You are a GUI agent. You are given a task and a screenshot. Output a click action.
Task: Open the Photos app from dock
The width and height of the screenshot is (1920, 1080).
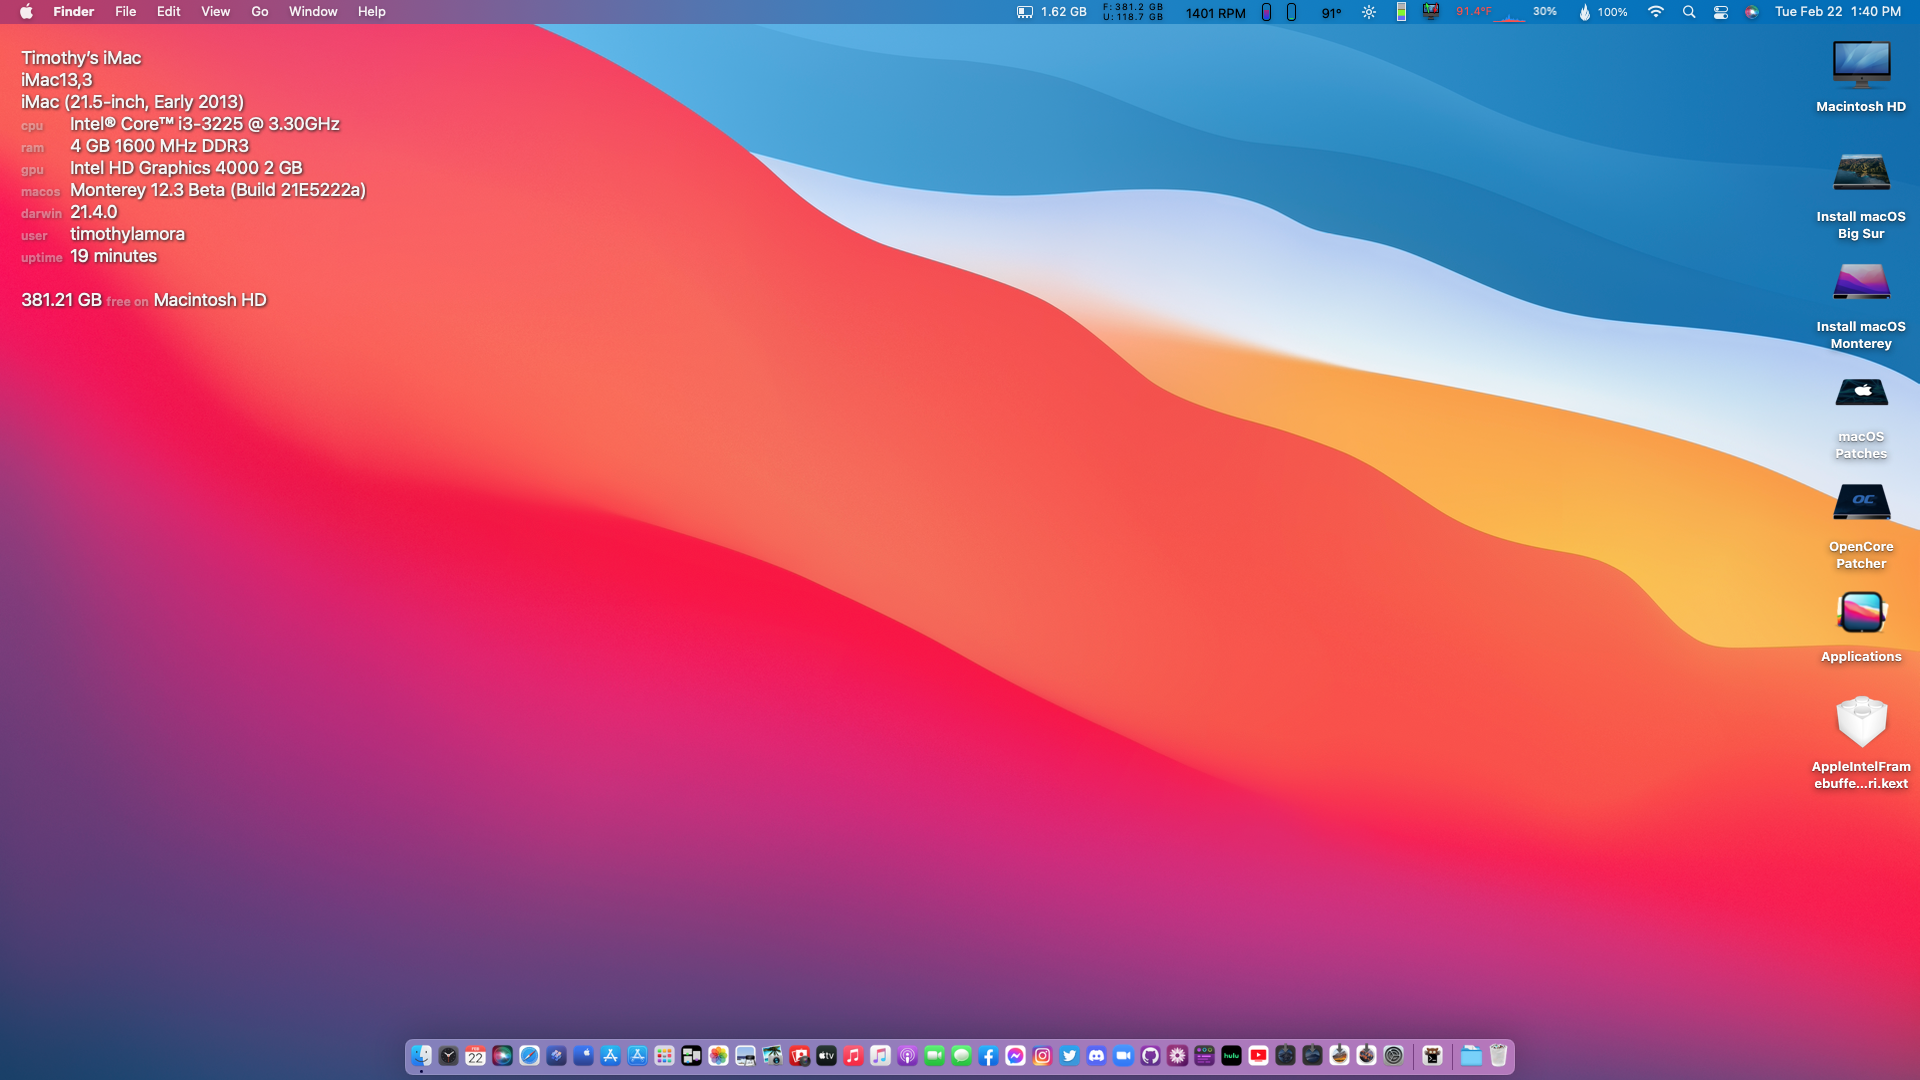pyautogui.click(x=718, y=1056)
